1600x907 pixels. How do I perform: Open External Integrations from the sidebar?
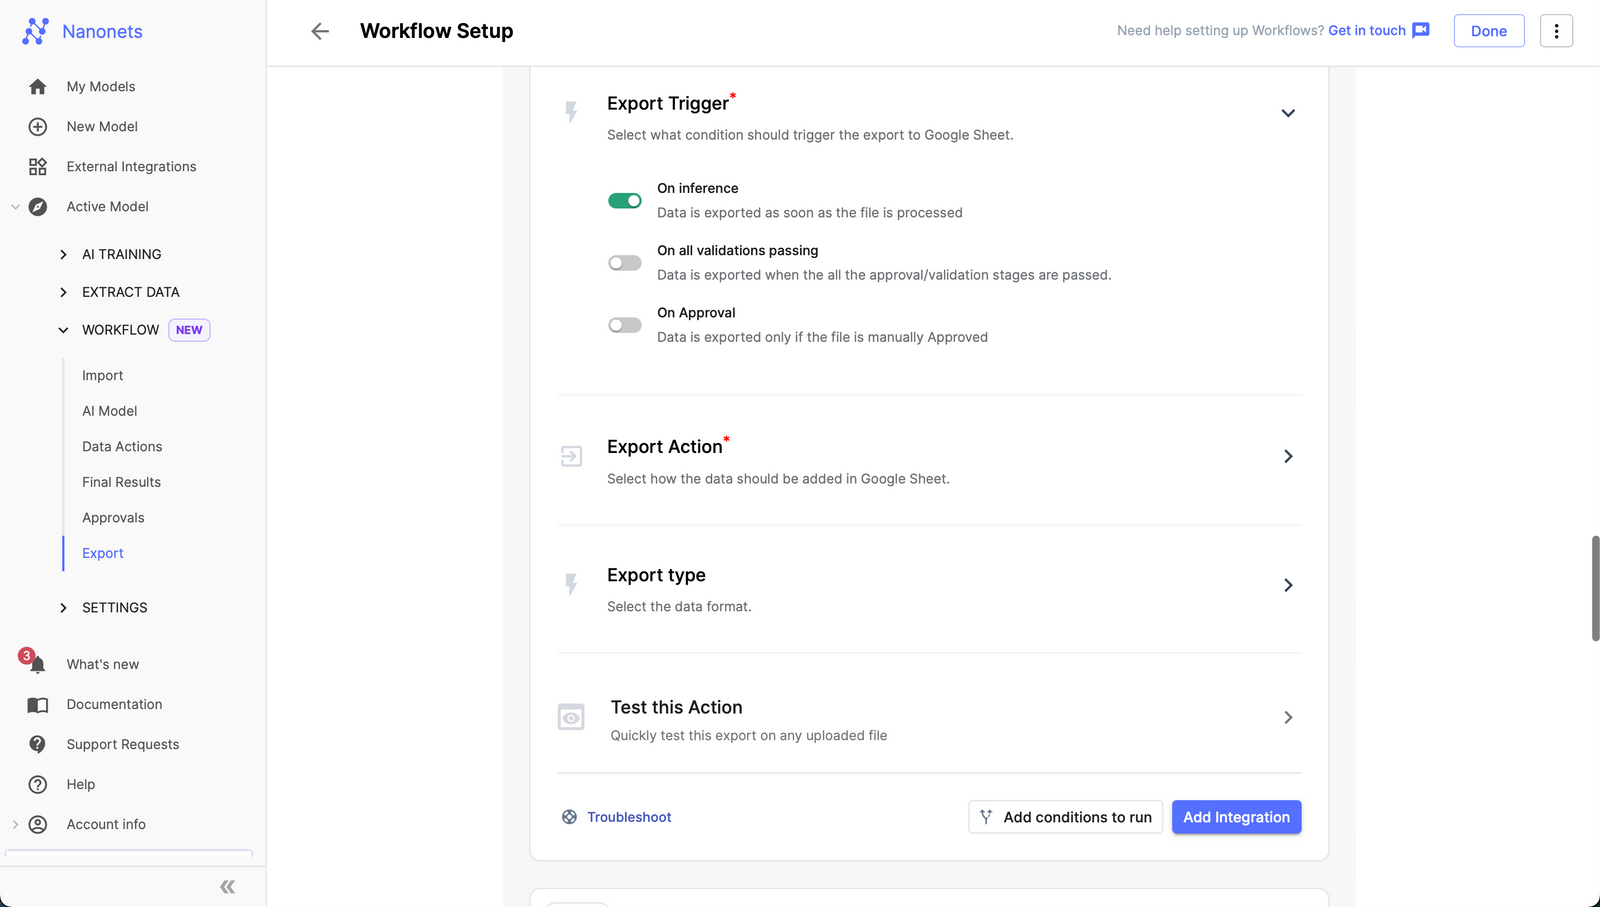point(131,166)
